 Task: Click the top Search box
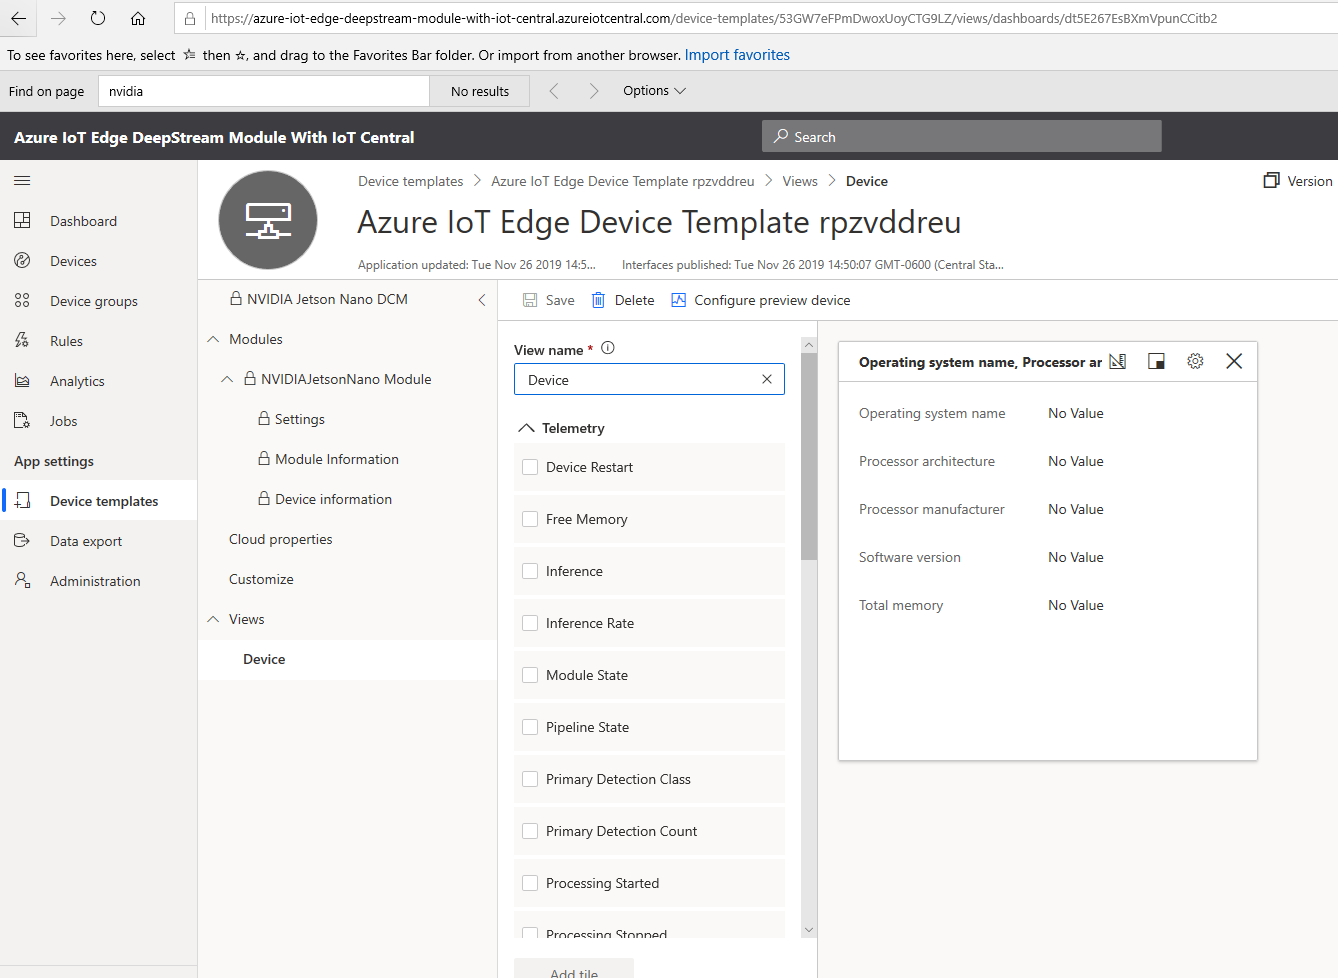(962, 136)
